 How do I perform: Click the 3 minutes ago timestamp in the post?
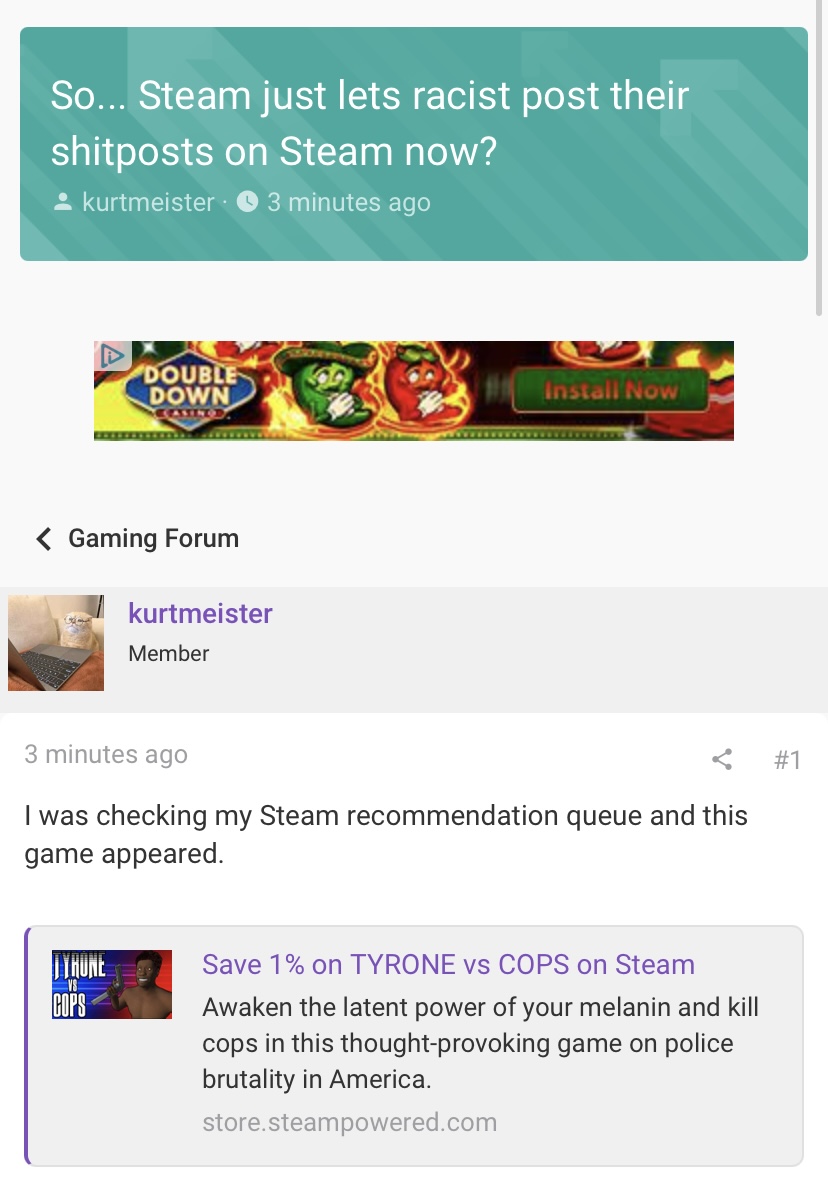106,754
